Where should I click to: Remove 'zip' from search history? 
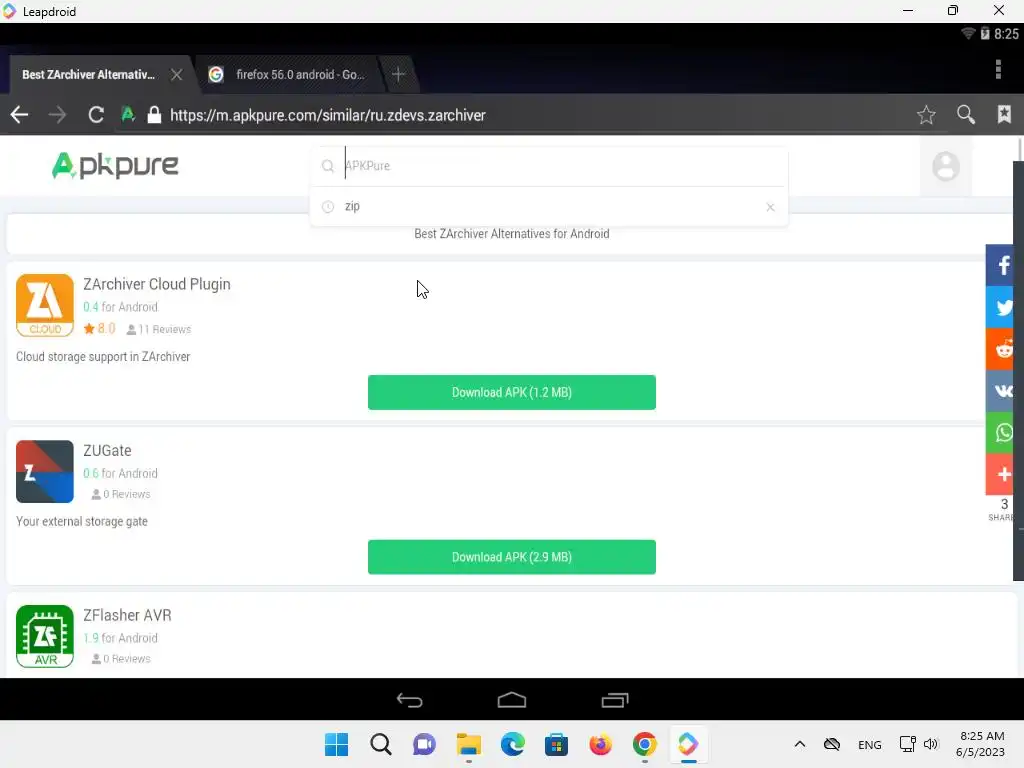771,207
